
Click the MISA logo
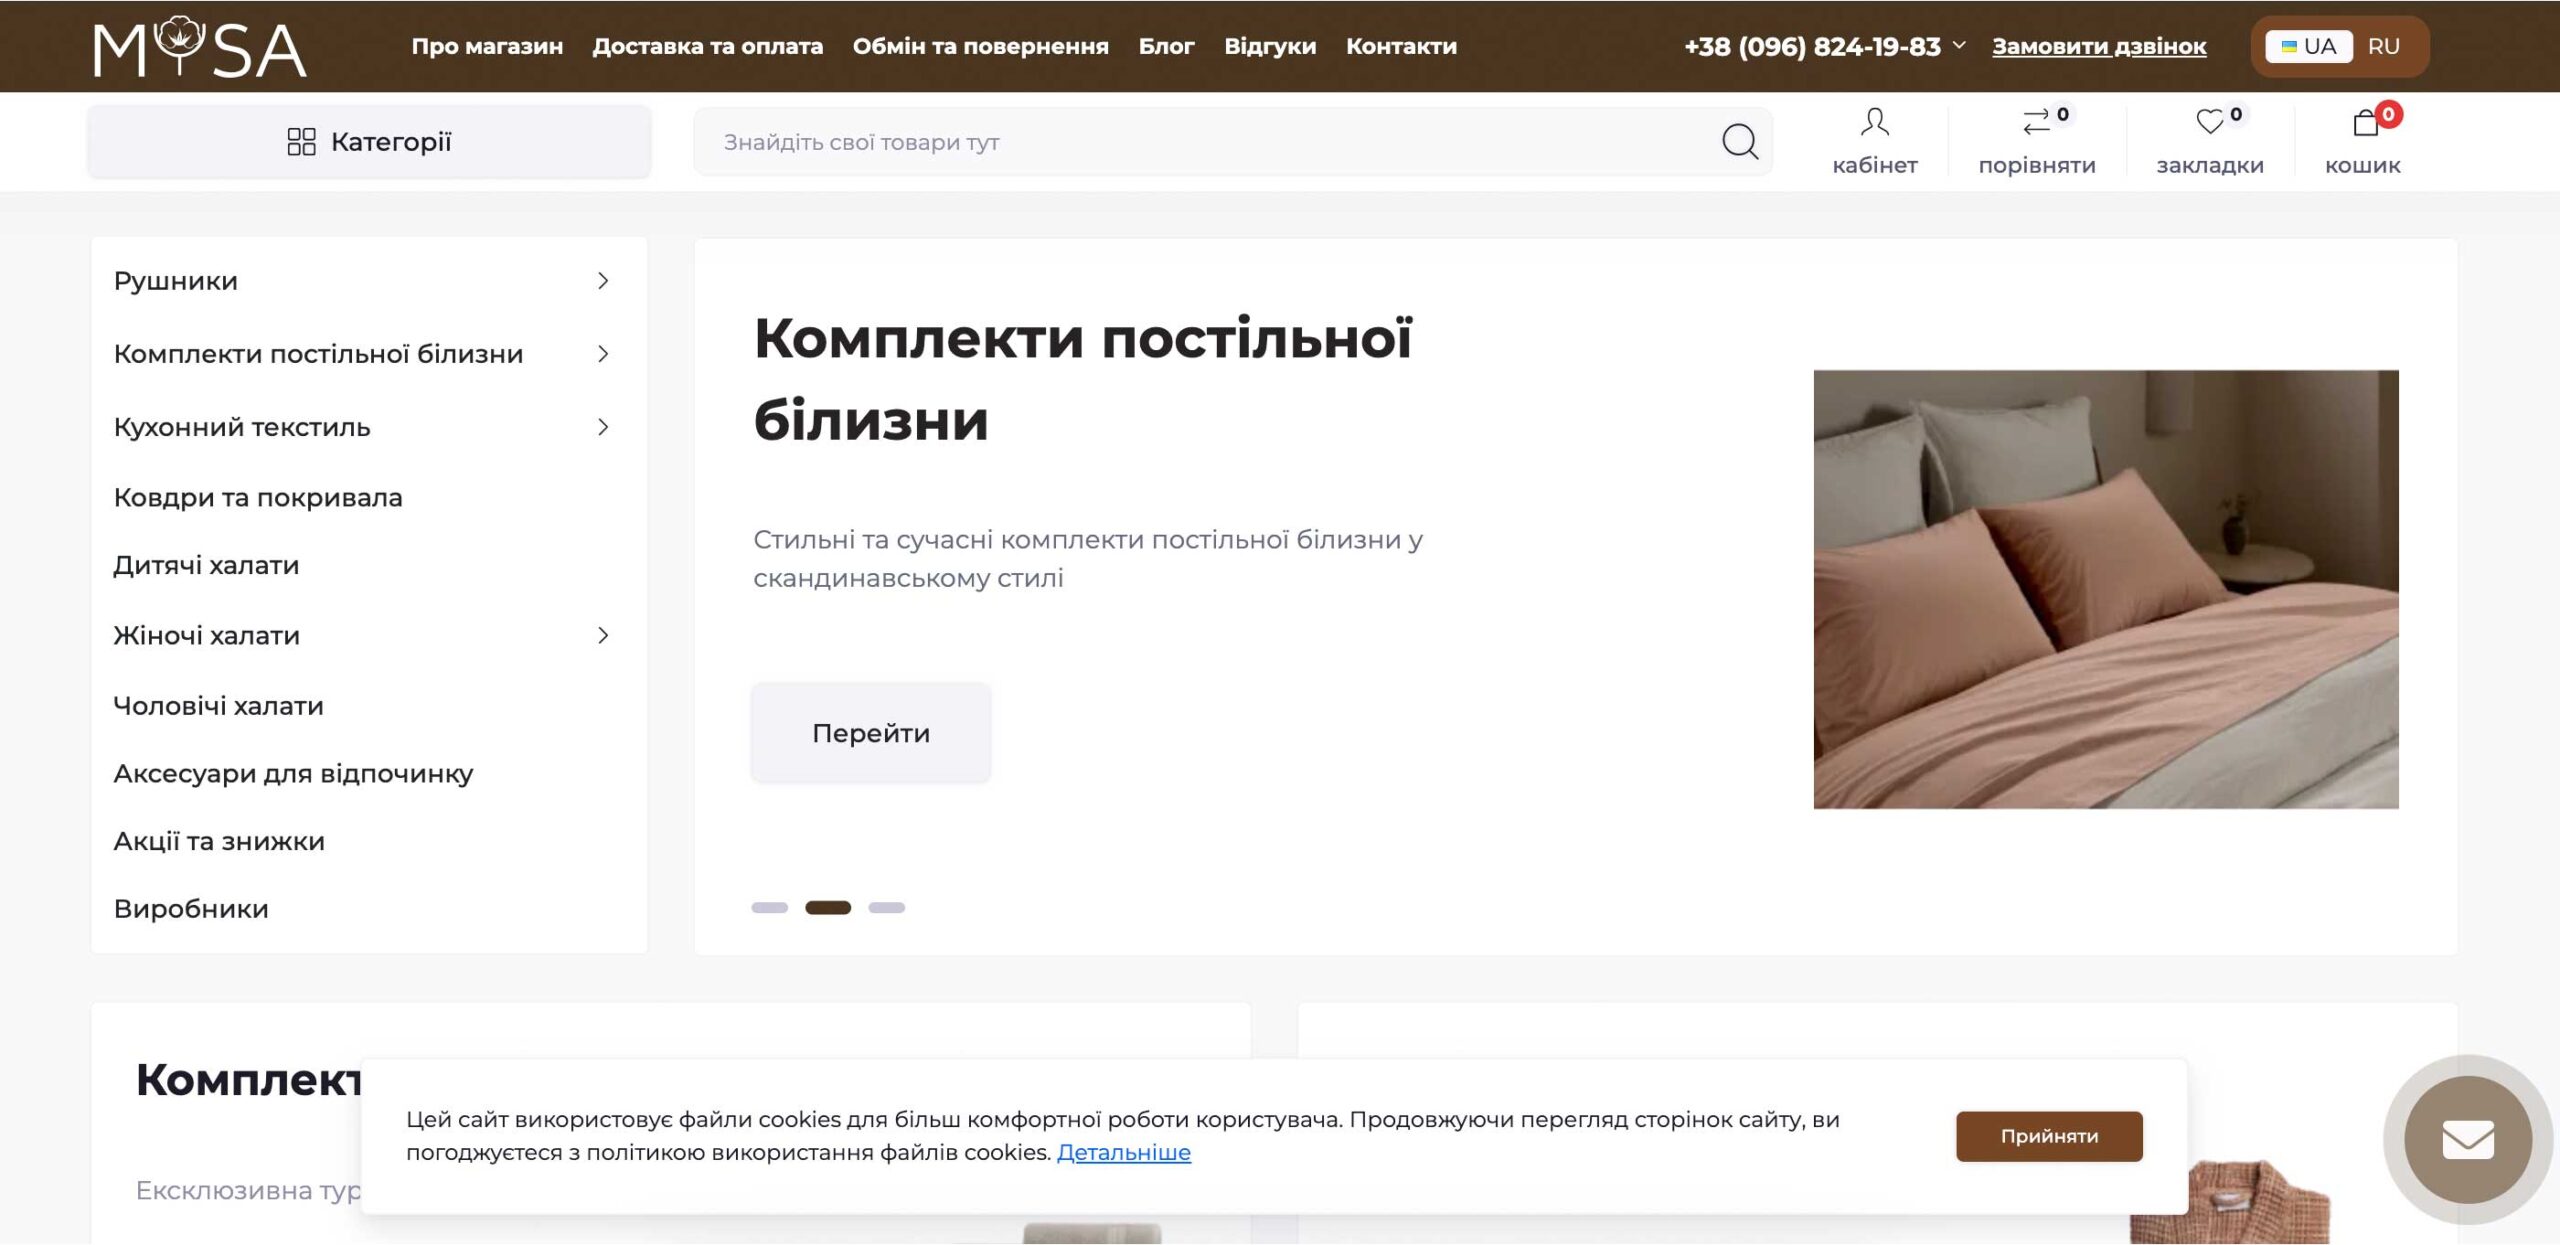[200, 47]
